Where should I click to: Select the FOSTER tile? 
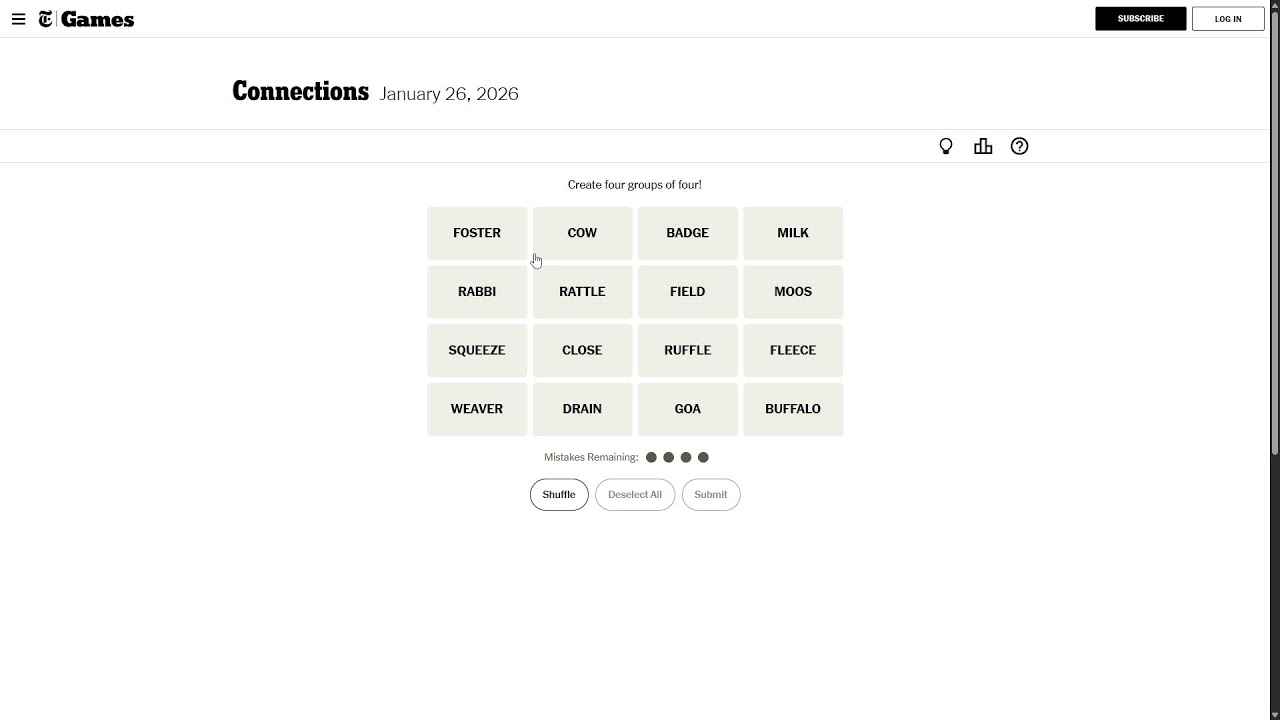click(x=477, y=233)
